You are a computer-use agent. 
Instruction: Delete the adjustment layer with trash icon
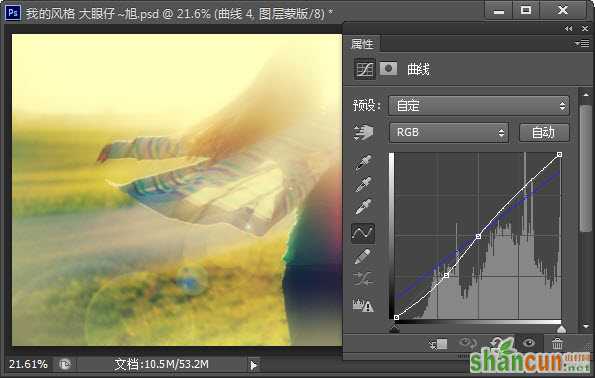click(x=557, y=344)
